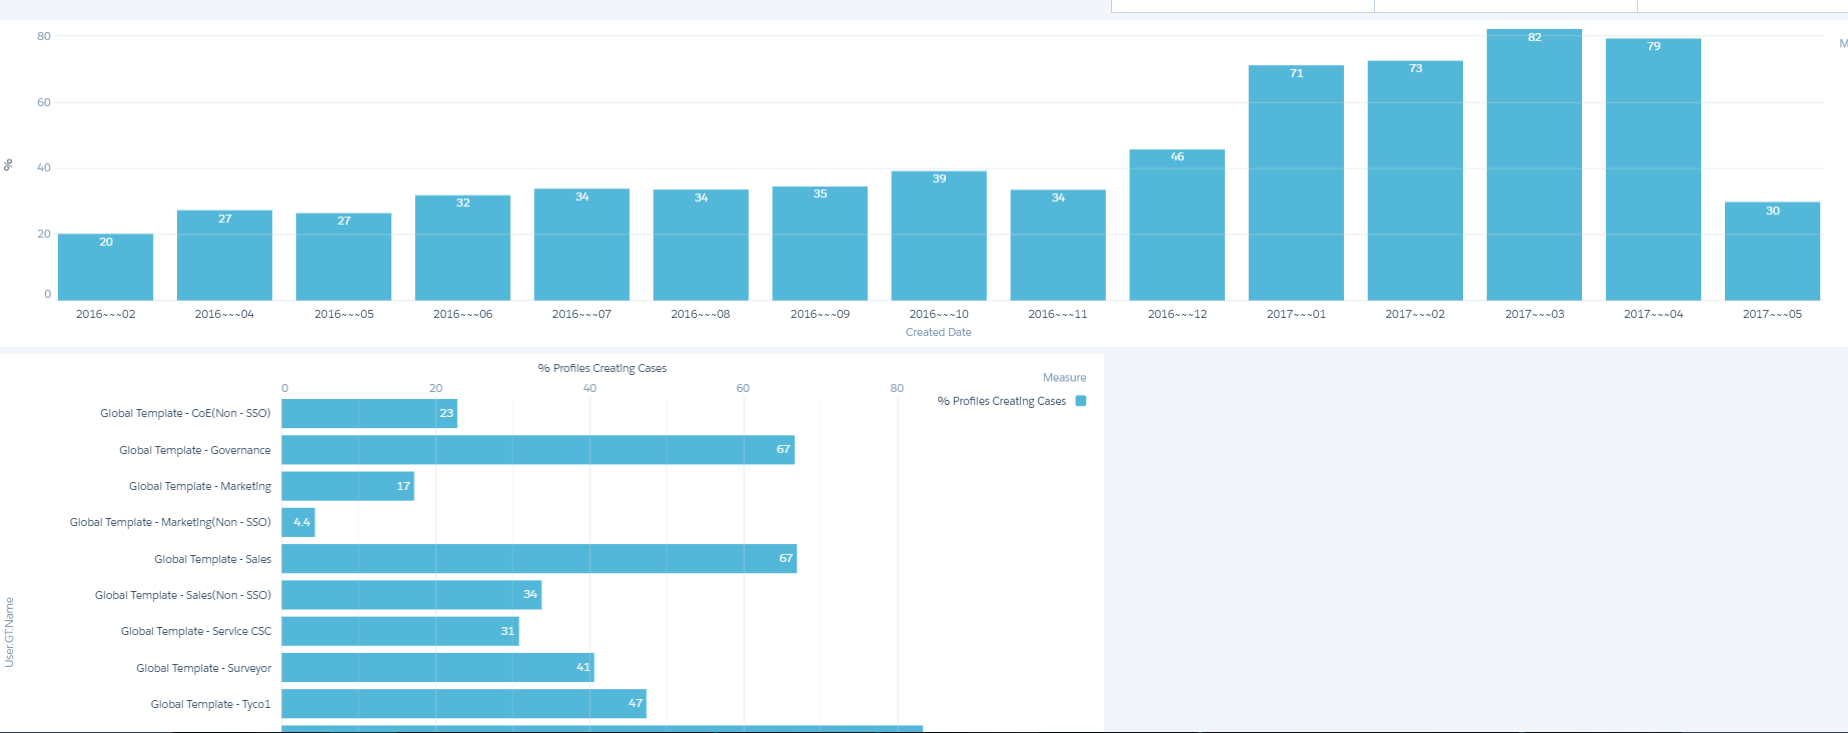This screenshot has width=1848, height=733.
Task: Click the 2016~~~10 bar showing 39
Action: point(938,235)
